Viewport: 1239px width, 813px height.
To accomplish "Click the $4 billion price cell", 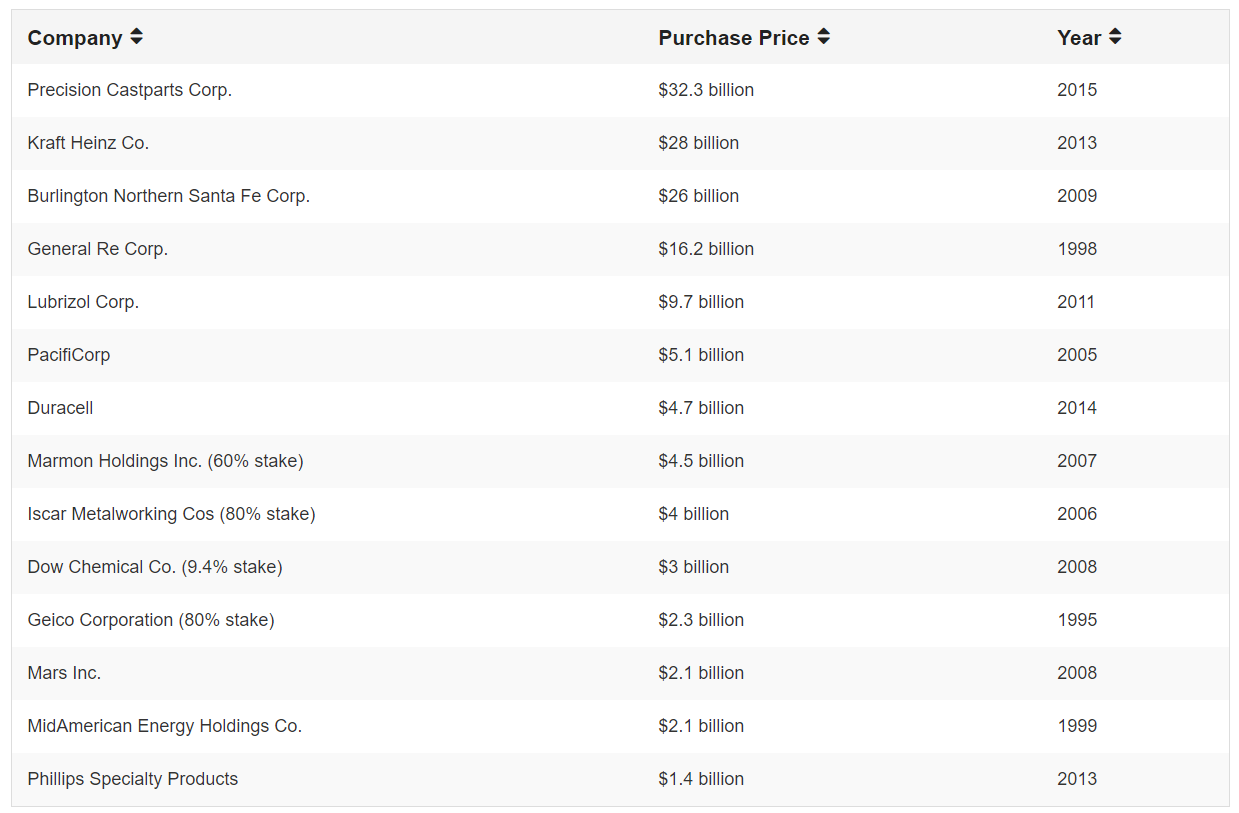I will click(694, 514).
